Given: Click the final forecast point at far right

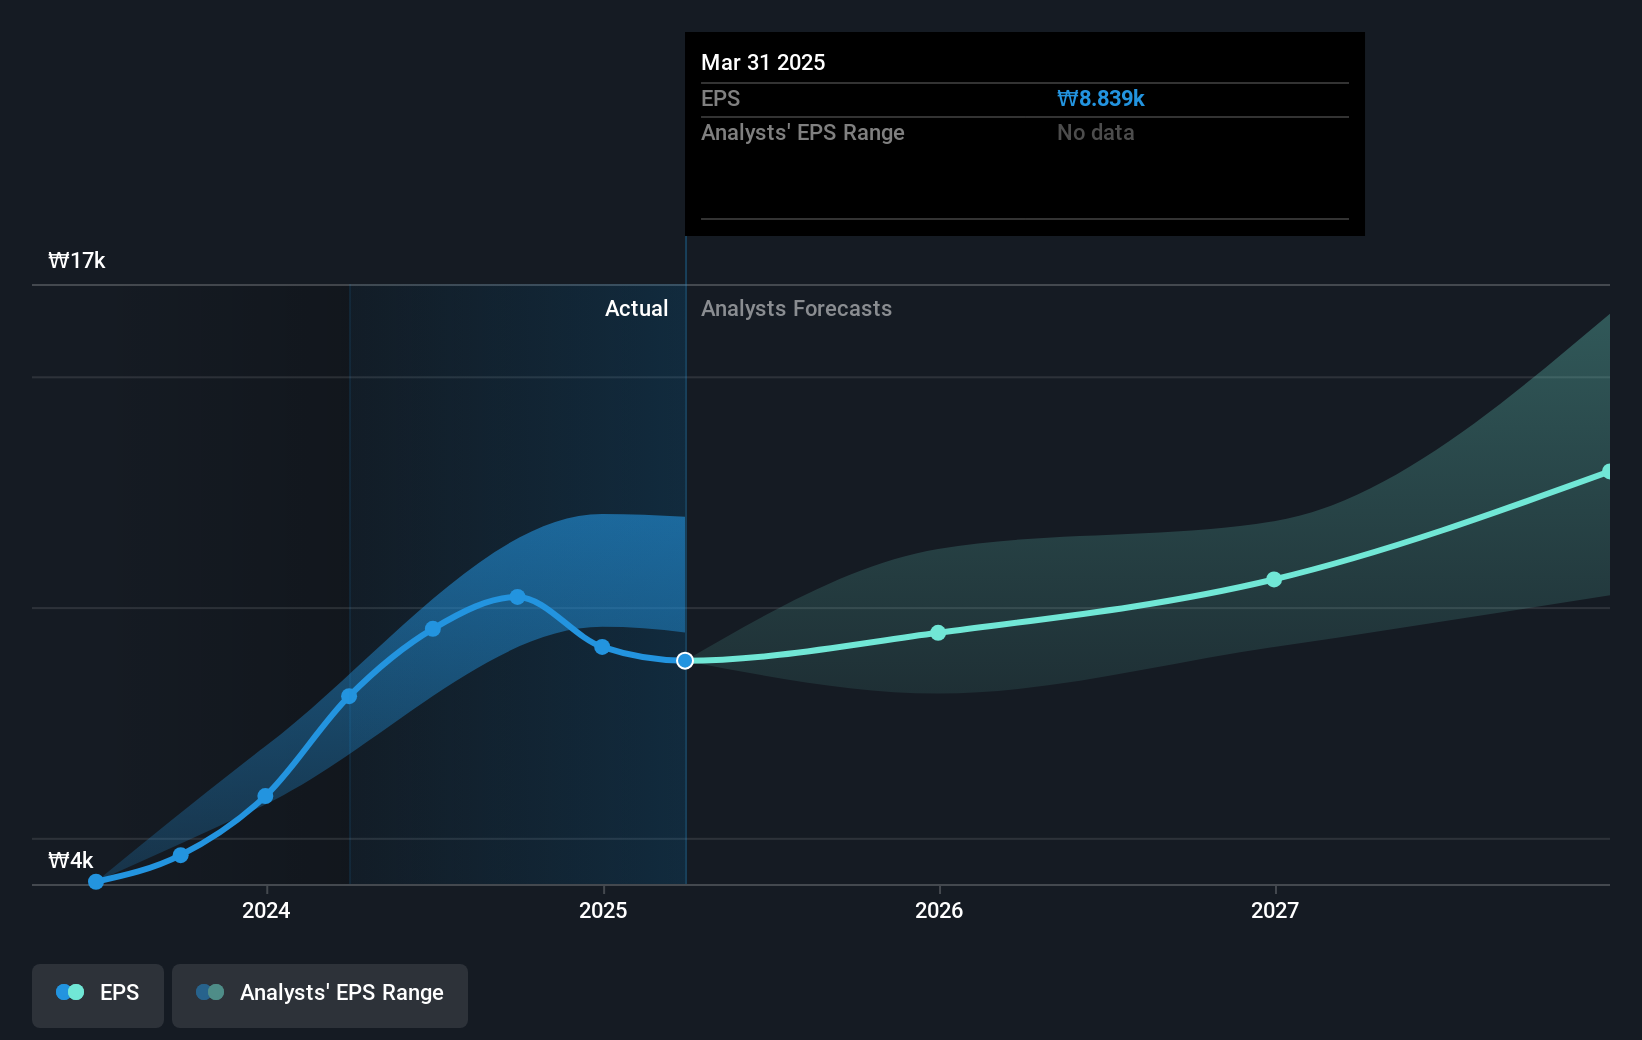Looking at the screenshot, I should 1607,472.
